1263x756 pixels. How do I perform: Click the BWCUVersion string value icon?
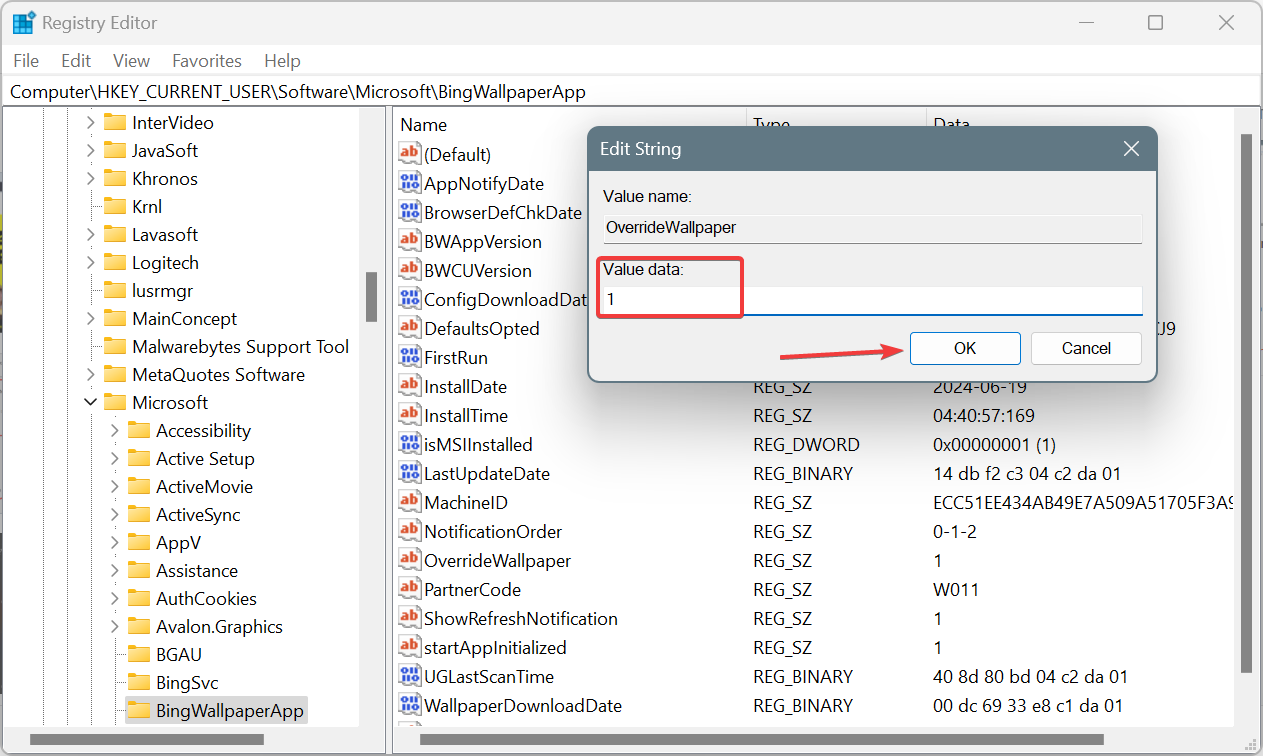409,270
